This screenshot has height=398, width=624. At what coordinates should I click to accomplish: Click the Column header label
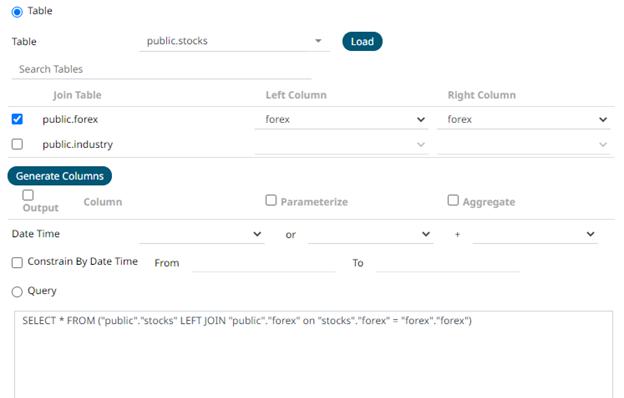coord(103,202)
